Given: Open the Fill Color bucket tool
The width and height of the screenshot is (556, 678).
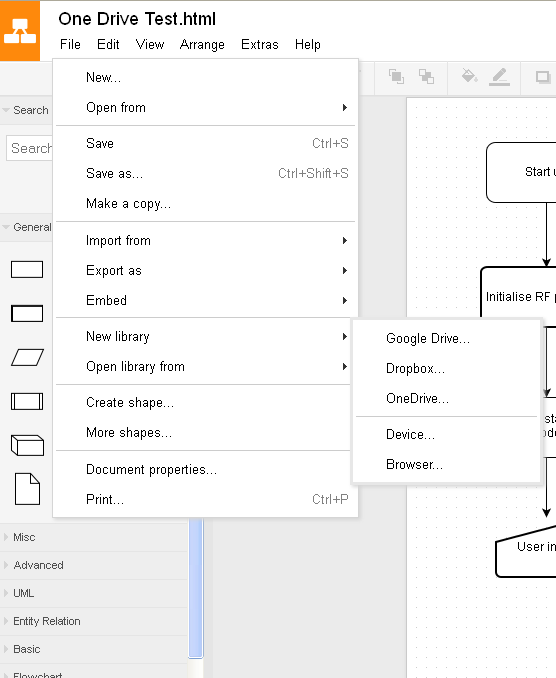Looking at the screenshot, I should [x=469, y=76].
